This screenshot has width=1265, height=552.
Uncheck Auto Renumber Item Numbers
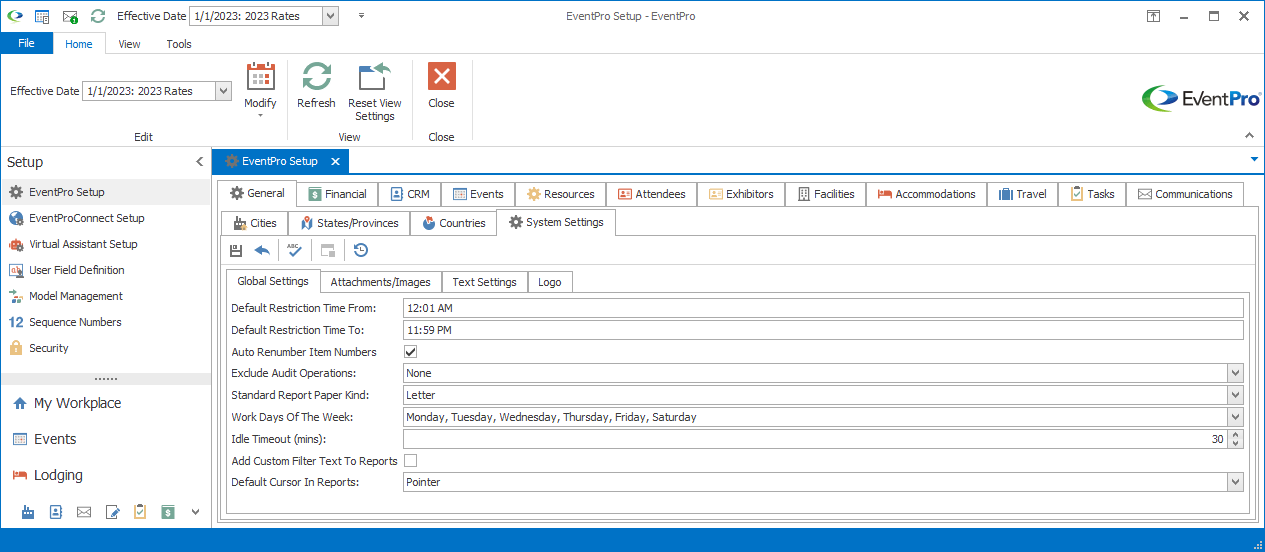coord(410,352)
